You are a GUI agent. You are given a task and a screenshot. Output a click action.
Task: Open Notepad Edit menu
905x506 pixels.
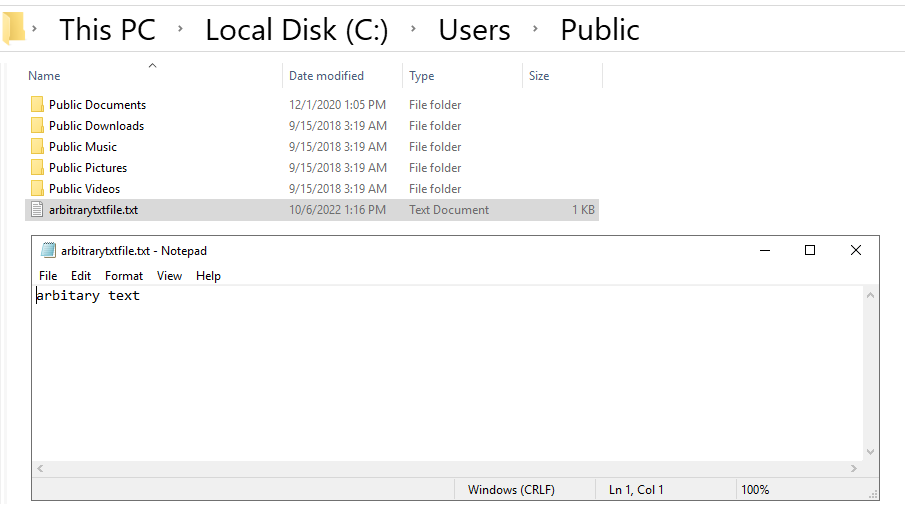(x=81, y=276)
